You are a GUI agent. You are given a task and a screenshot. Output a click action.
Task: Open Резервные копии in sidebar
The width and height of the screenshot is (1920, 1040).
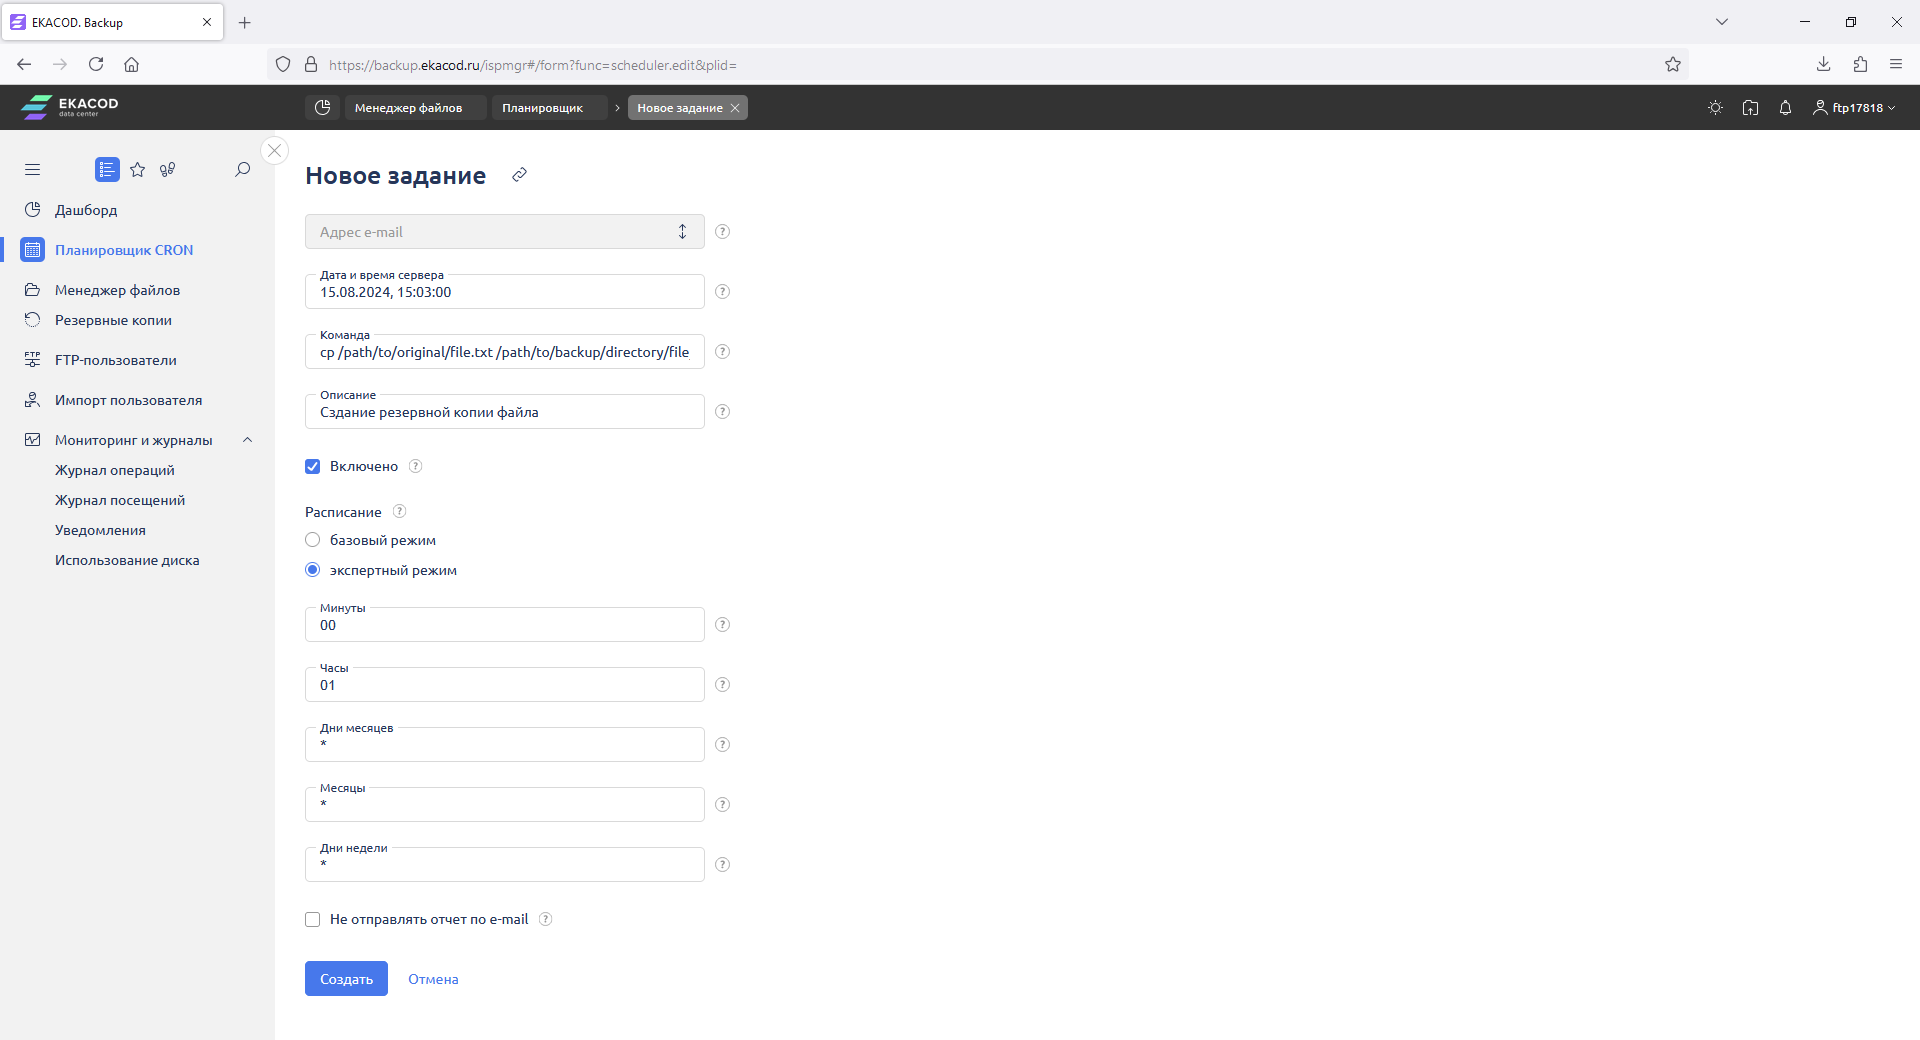(x=113, y=320)
